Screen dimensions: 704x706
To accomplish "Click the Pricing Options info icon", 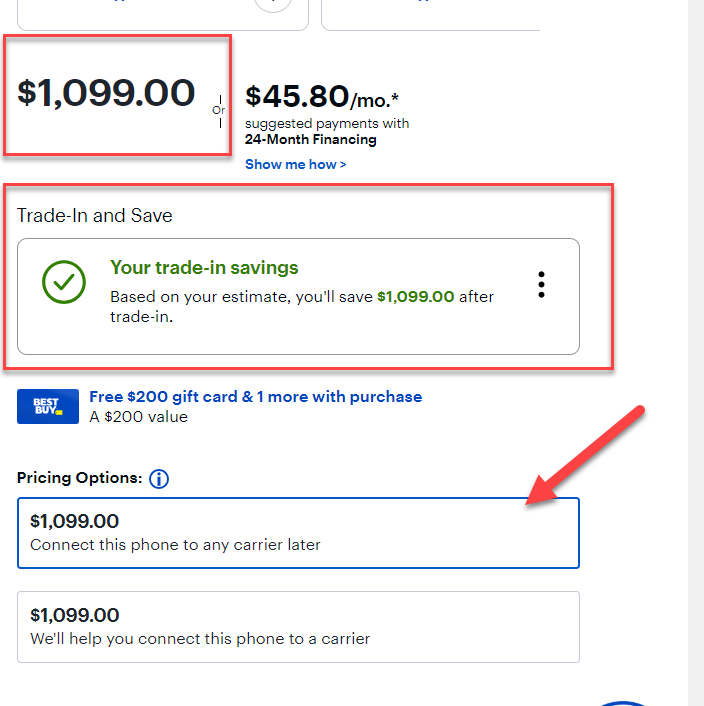I will click(159, 479).
